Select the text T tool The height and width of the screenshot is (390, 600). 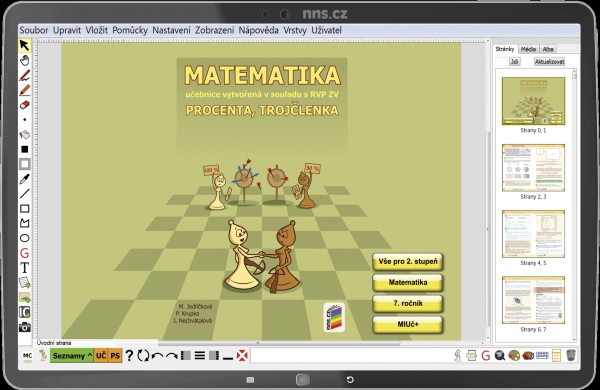click(x=24, y=268)
